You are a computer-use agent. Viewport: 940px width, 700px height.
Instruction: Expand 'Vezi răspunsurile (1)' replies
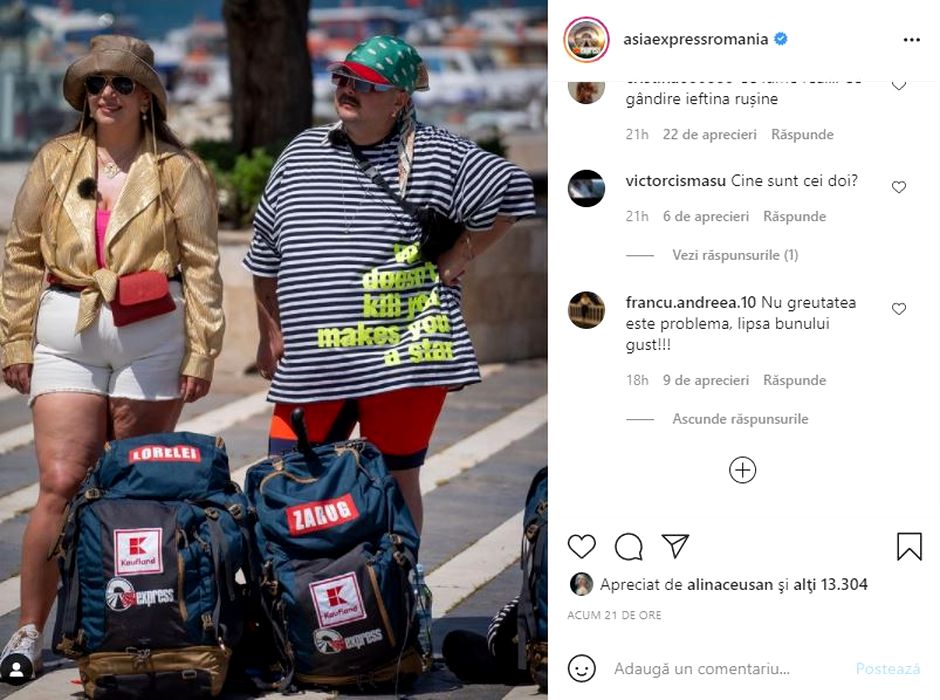[x=735, y=255]
